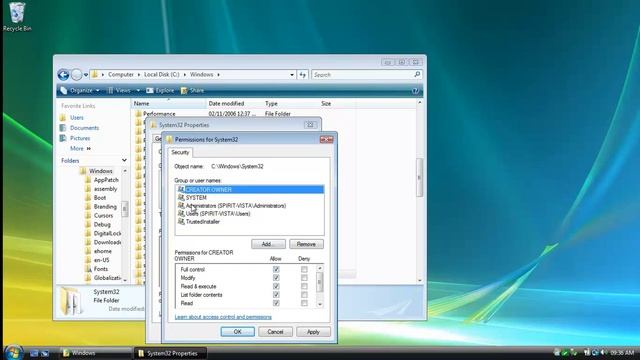Select en-US folder in tree
The height and width of the screenshot is (360, 640).
pyautogui.click(x=101, y=260)
